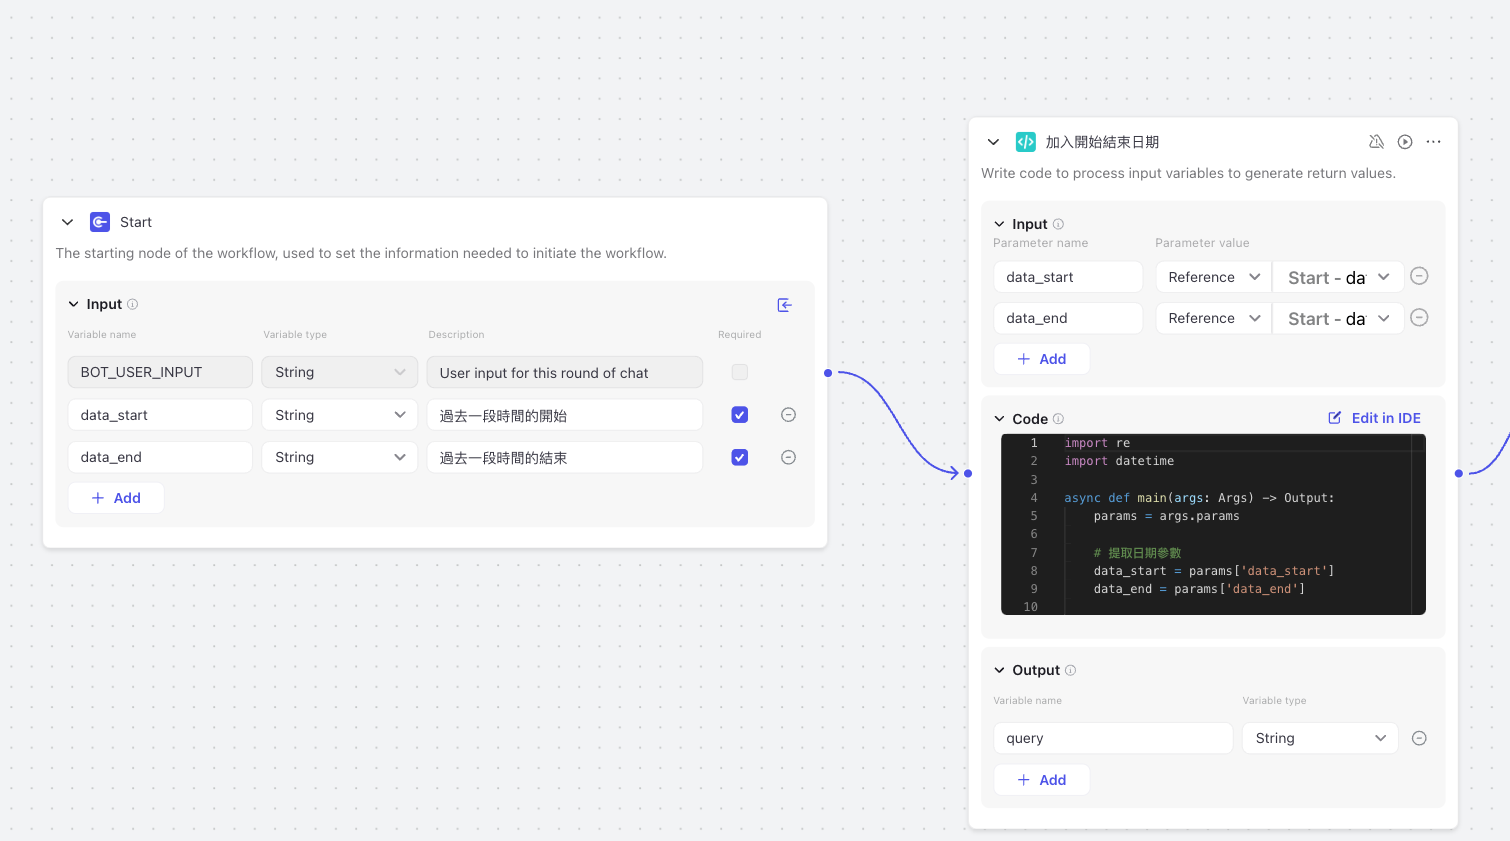Click Edit in IDE link
This screenshot has width=1510, height=841.
pyautogui.click(x=1374, y=418)
